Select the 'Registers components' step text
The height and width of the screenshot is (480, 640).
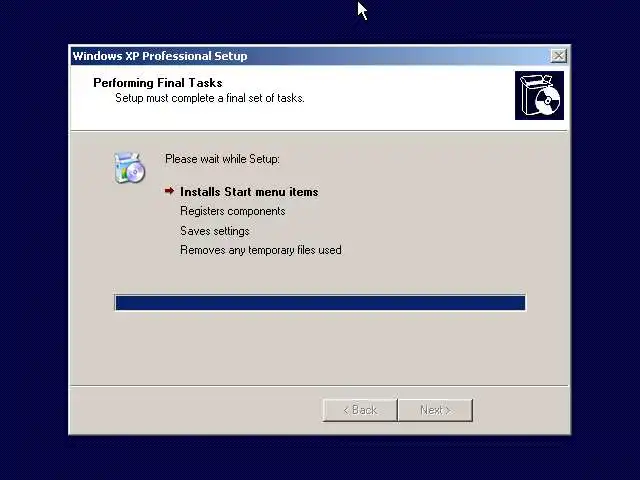pyautogui.click(x=233, y=211)
